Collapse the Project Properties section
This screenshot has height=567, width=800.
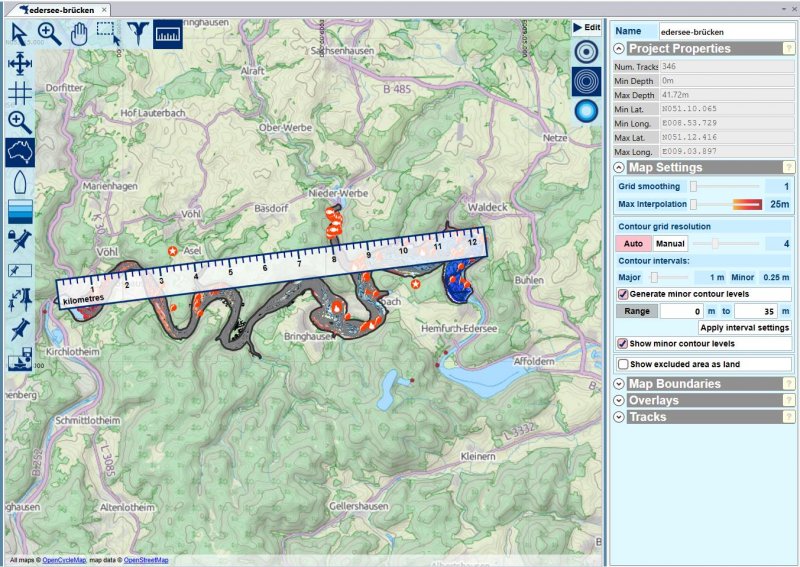(x=619, y=48)
